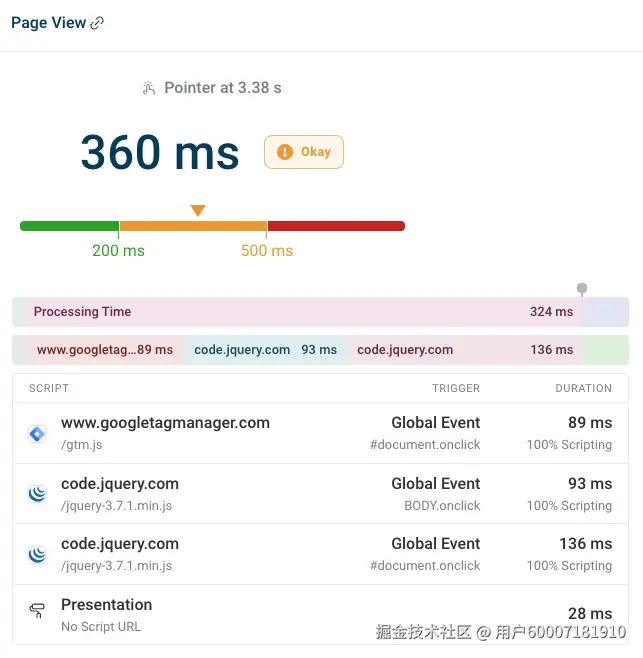Click the 89 ms duration value in table

[x=590, y=423]
